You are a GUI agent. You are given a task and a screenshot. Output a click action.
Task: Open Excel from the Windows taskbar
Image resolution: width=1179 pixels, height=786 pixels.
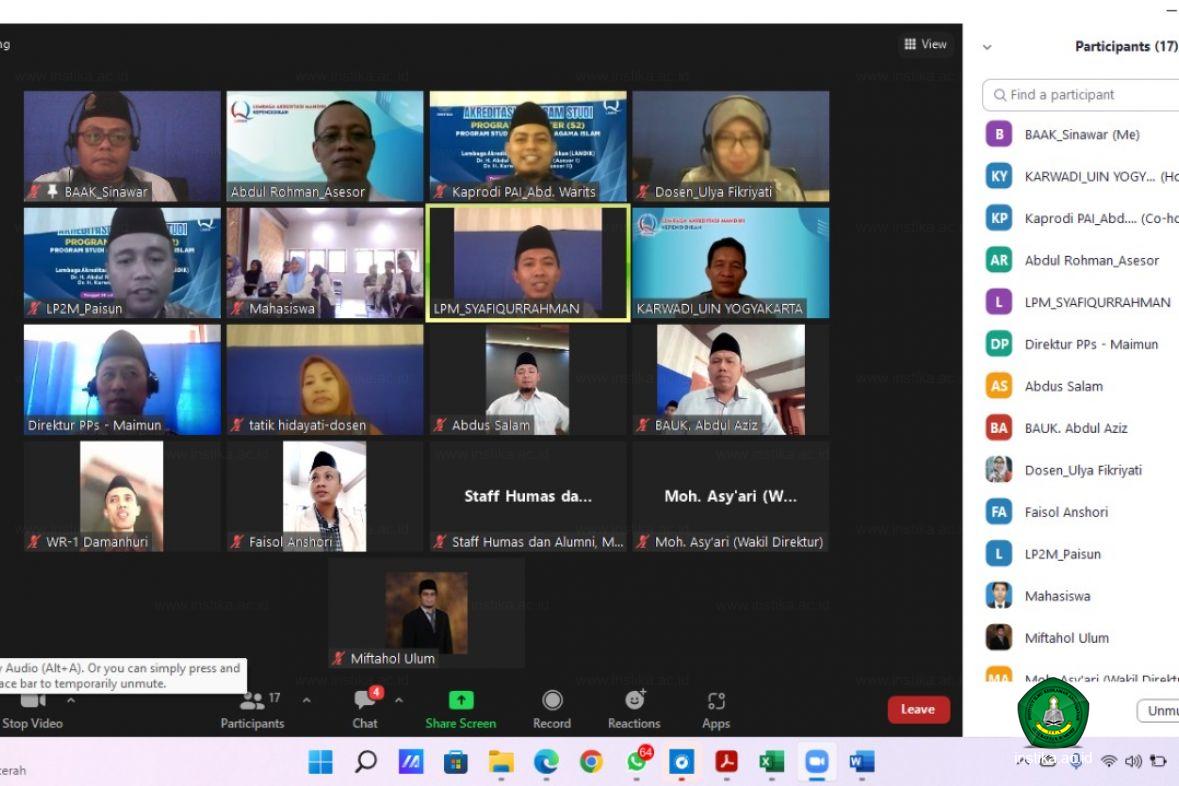pos(771,762)
